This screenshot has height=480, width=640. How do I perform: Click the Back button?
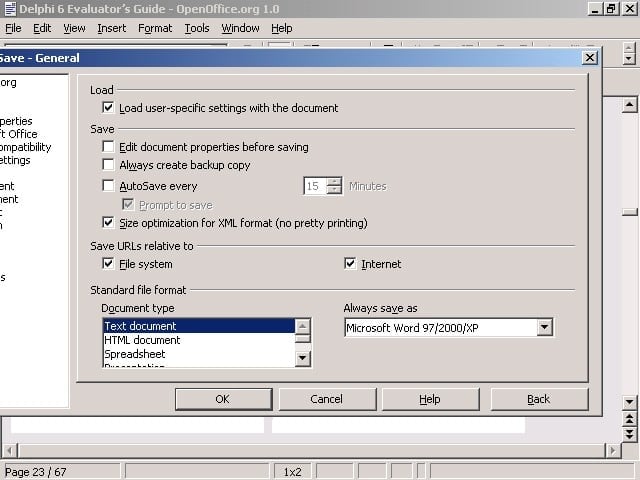(x=539, y=399)
